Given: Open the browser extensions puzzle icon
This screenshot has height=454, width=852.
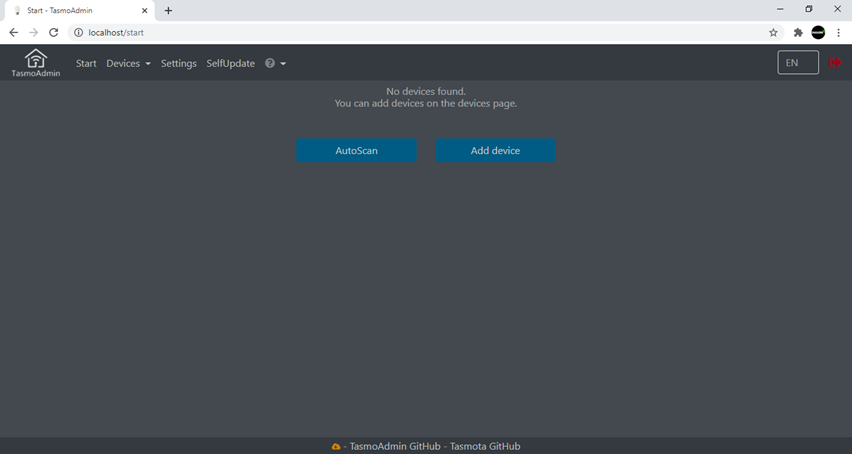Looking at the screenshot, I should [x=798, y=33].
